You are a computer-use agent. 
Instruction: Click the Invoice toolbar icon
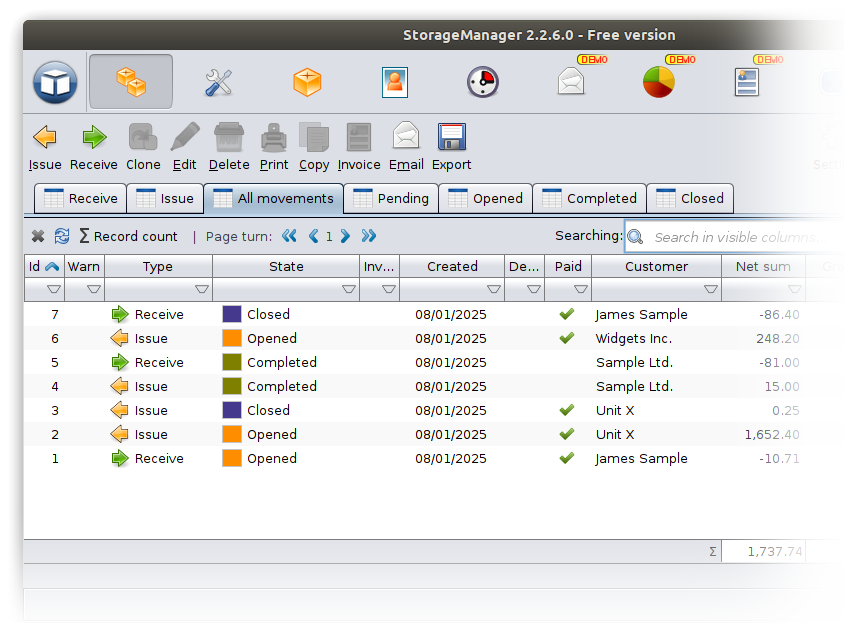tap(358, 137)
